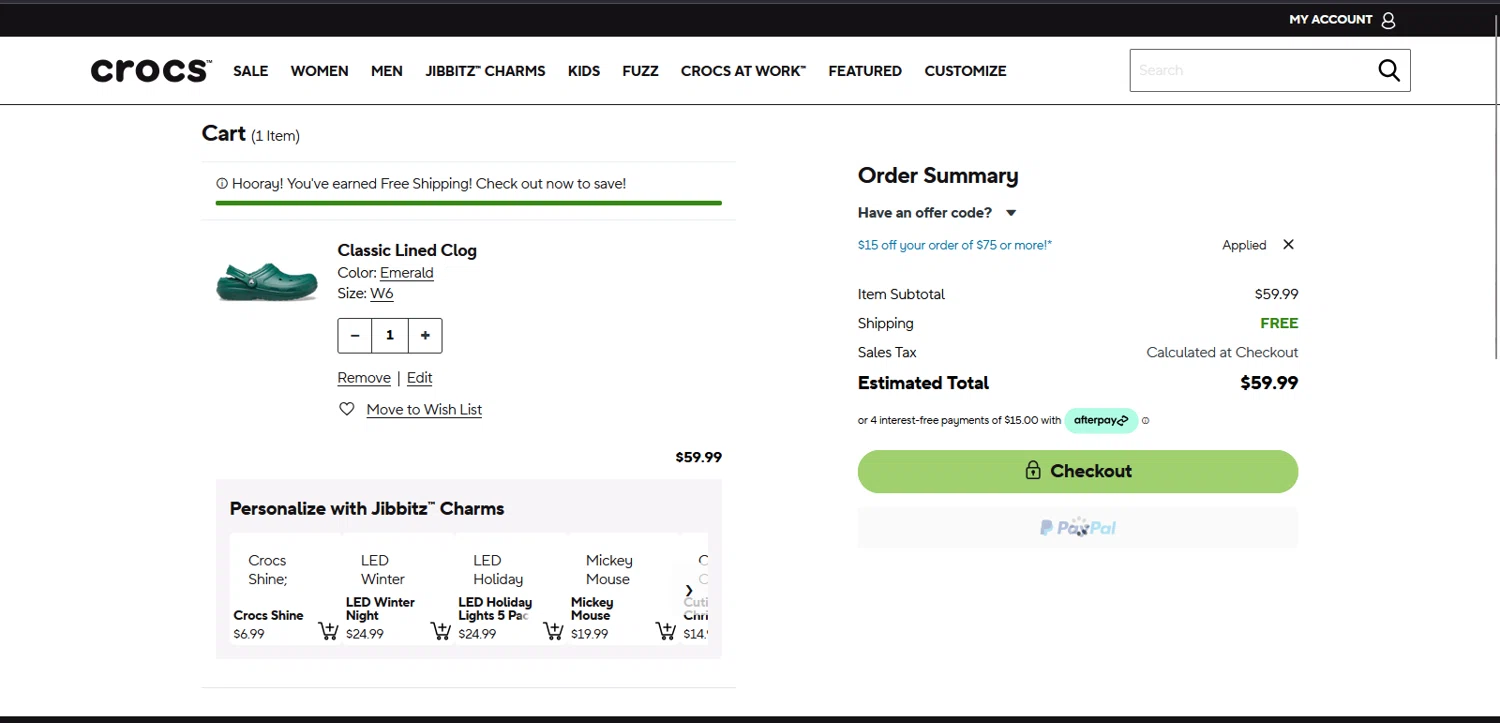Click Move to Wish List link
The height and width of the screenshot is (723, 1500).
pyautogui.click(x=424, y=410)
